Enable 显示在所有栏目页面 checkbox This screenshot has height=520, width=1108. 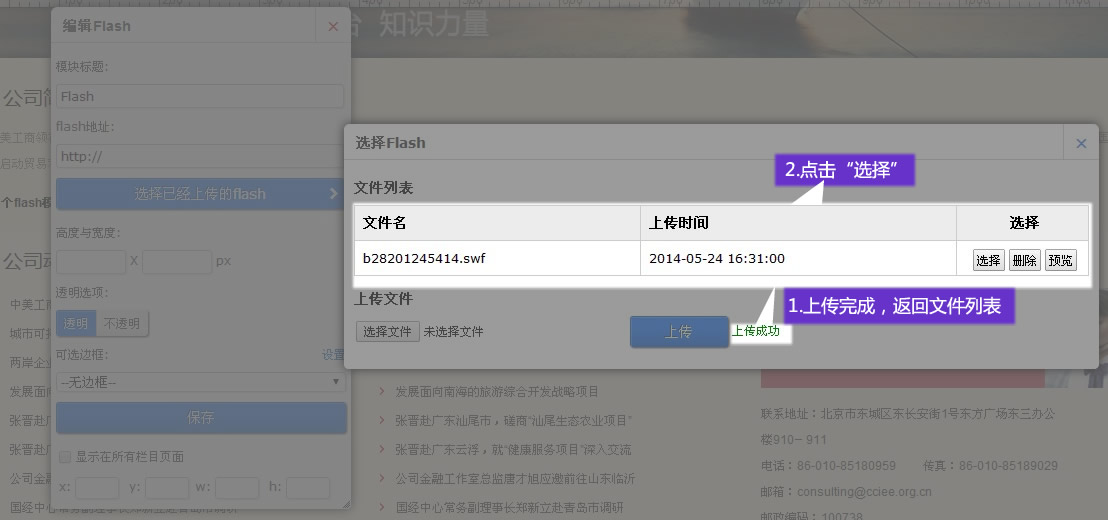[65, 457]
